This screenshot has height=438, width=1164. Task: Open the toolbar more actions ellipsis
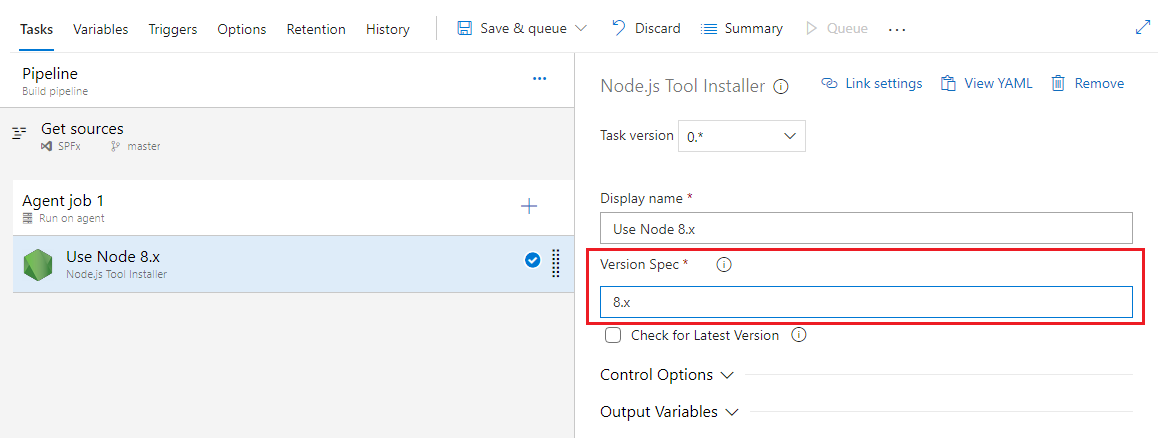pos(896,29)
